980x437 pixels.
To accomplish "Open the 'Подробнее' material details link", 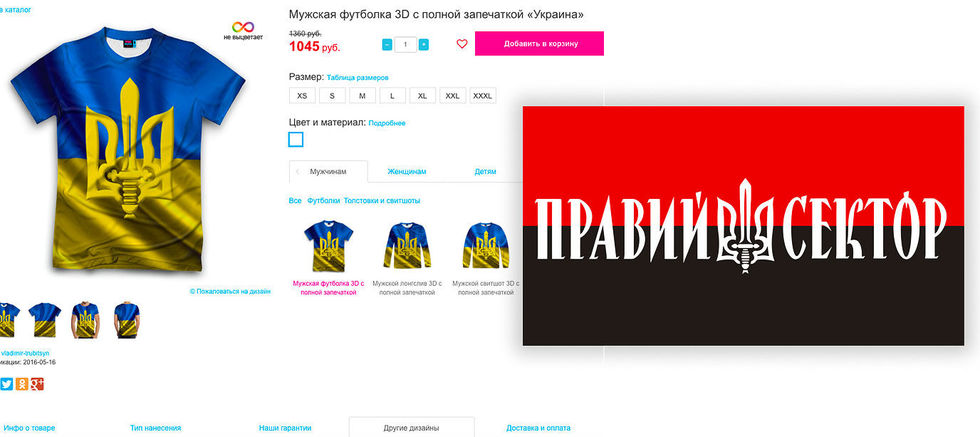I will tap(387, 123).
